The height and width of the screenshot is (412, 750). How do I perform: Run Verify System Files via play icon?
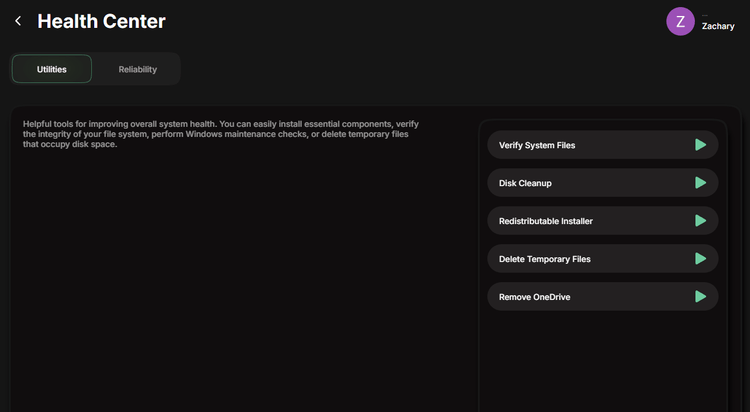coord(700,145)
